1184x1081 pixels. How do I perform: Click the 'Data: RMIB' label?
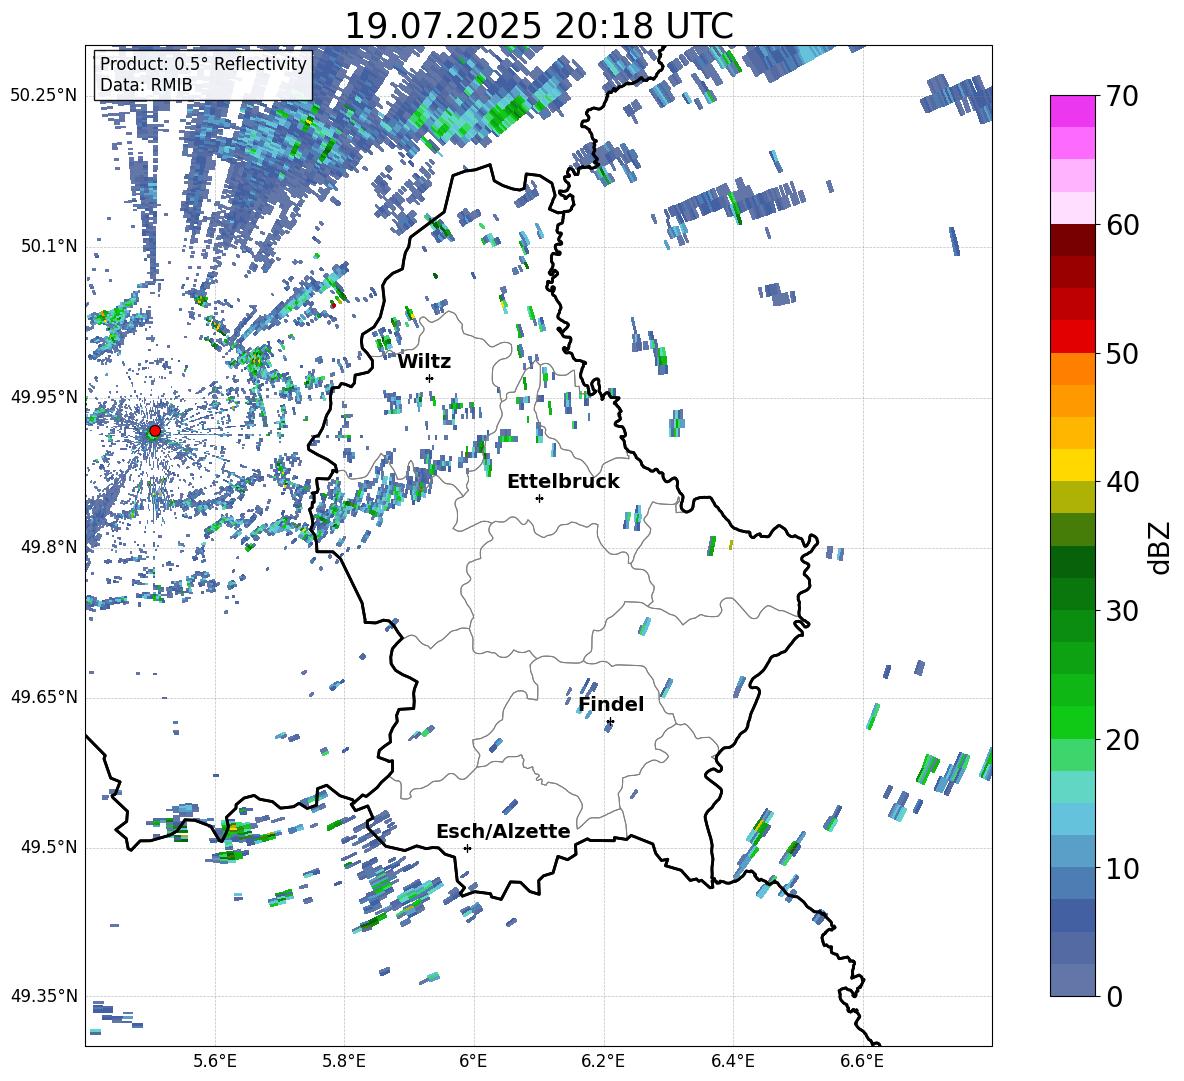146,85
